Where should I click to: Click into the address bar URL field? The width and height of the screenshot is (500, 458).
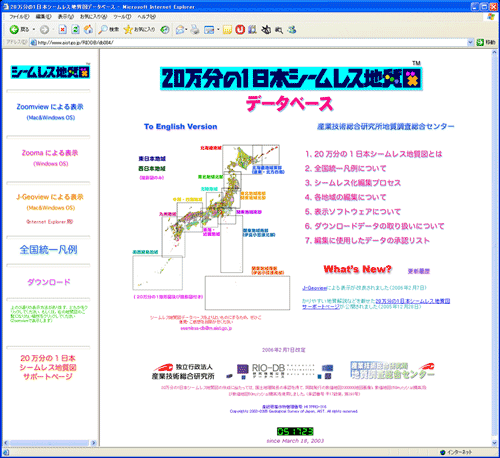click(248, 42)
